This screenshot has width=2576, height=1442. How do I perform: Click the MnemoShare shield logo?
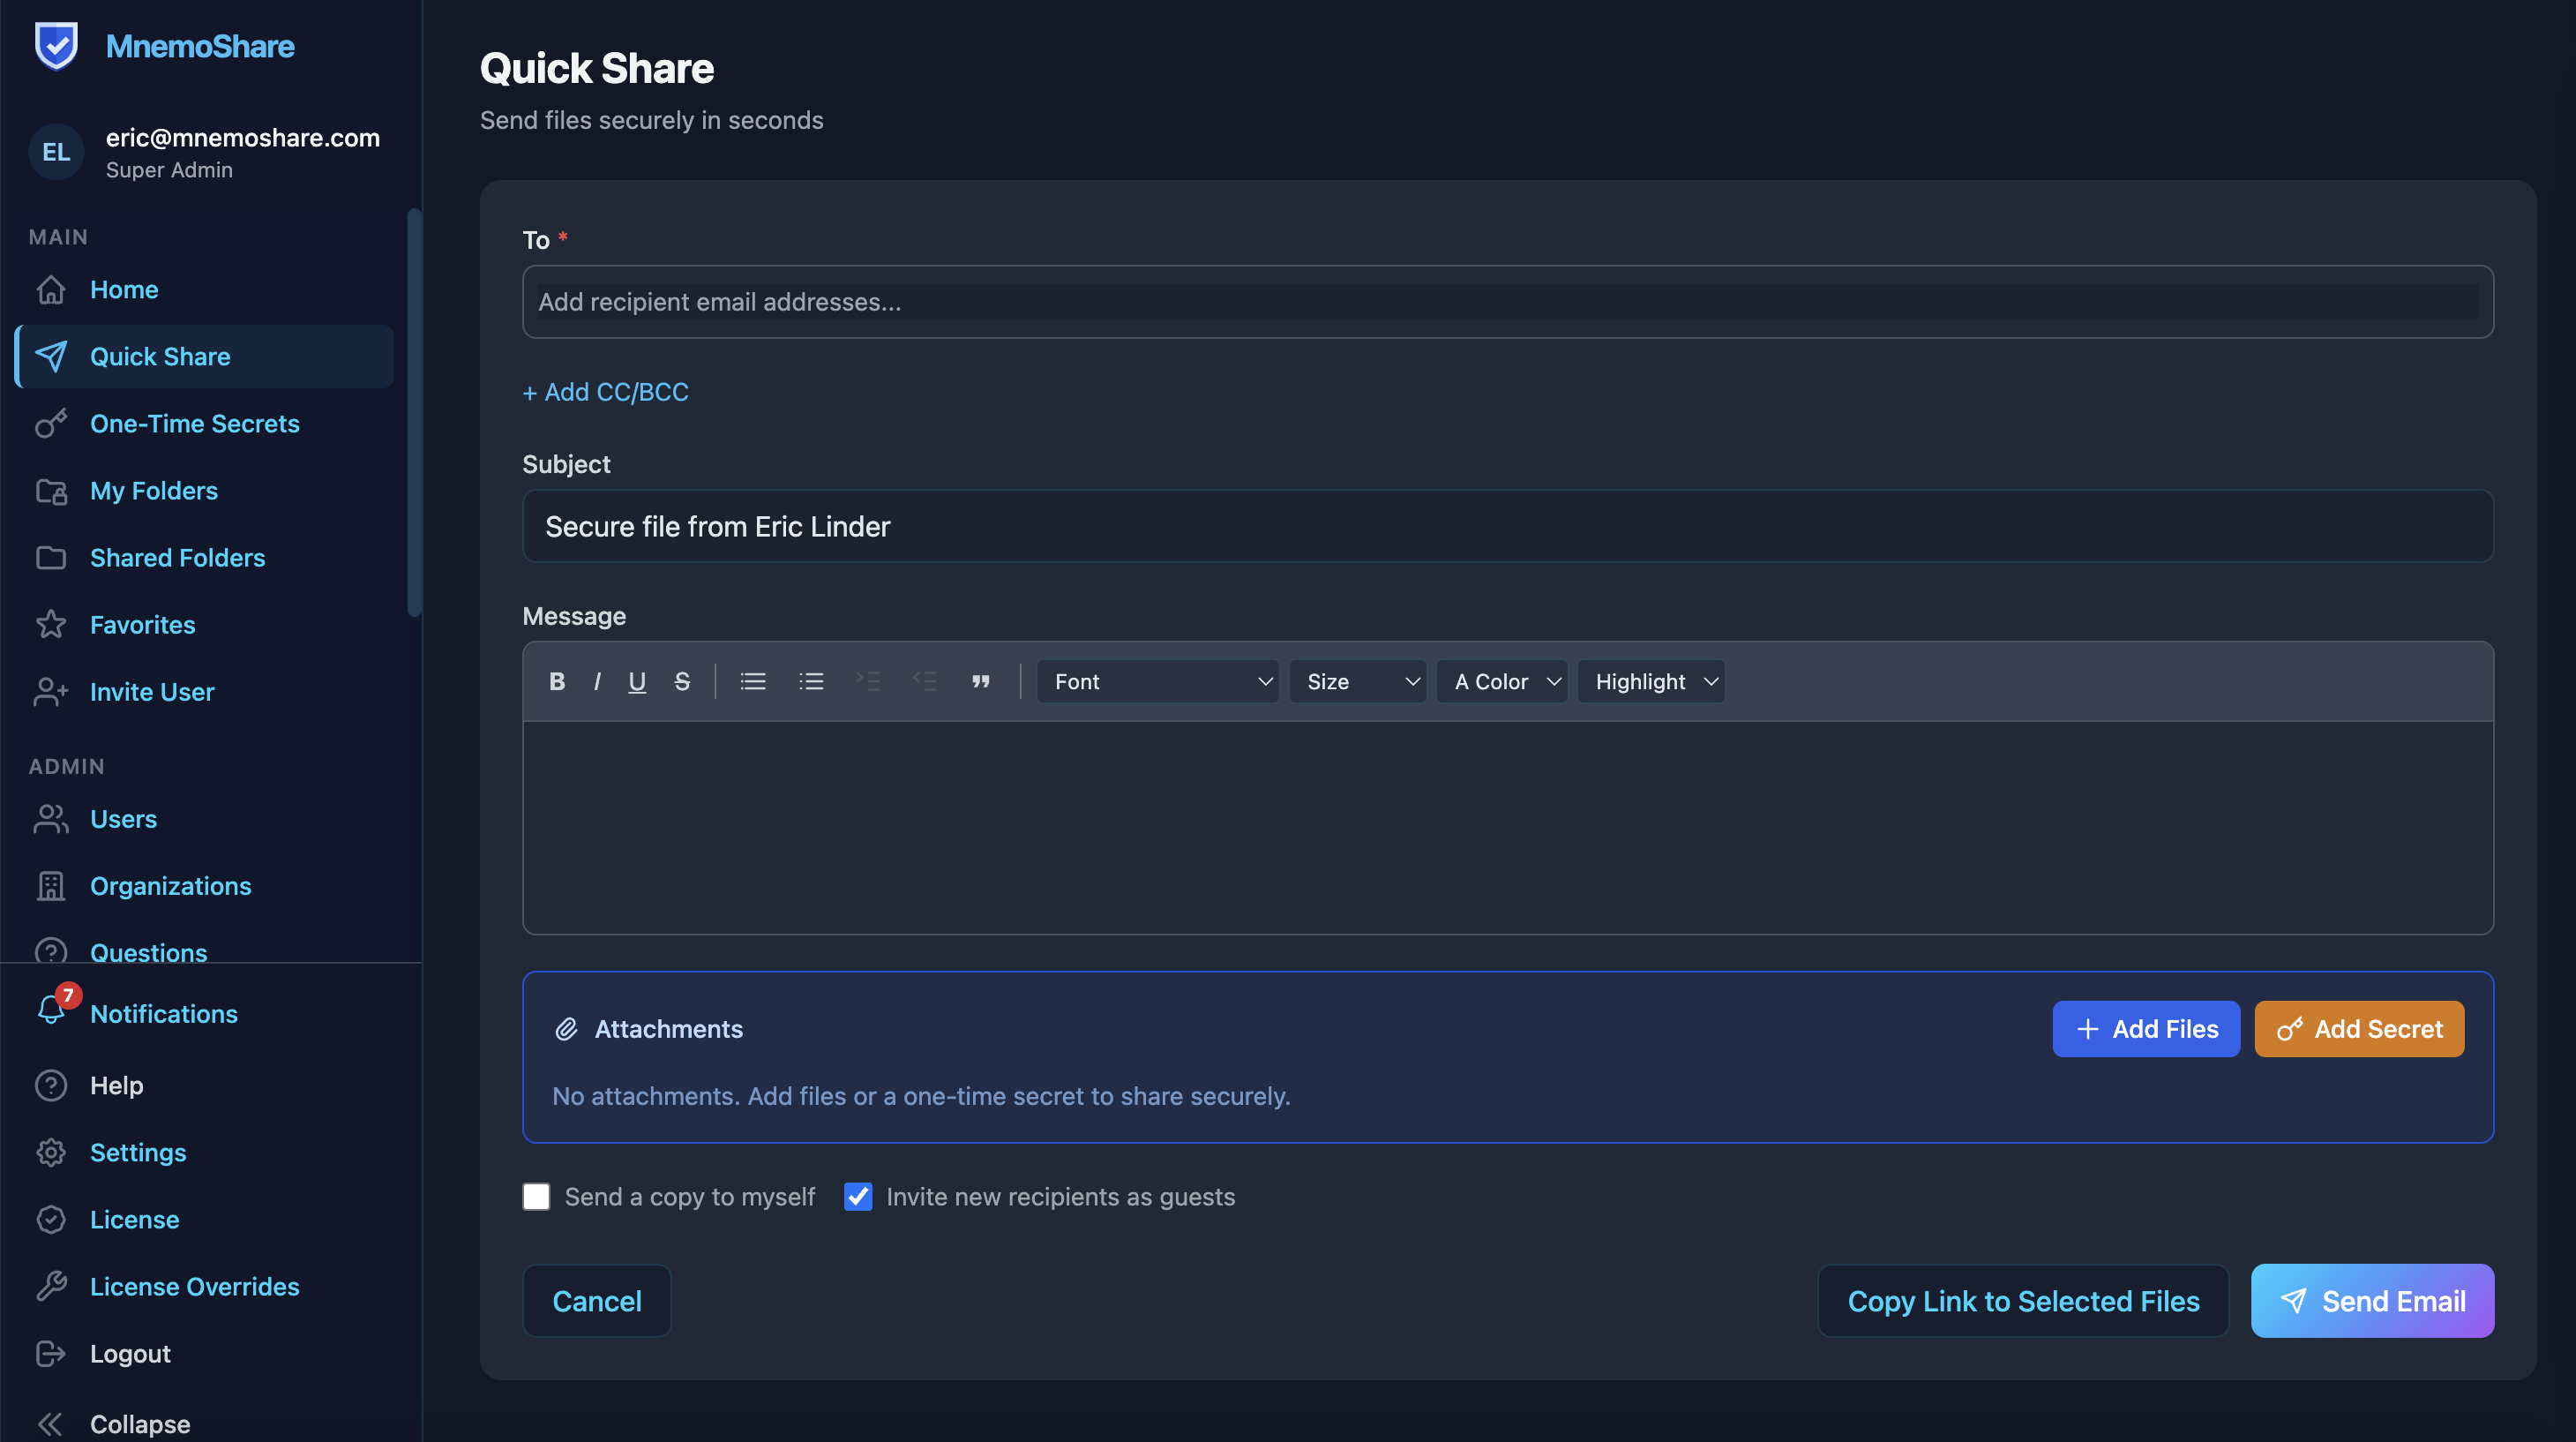[x=56, y=46]
